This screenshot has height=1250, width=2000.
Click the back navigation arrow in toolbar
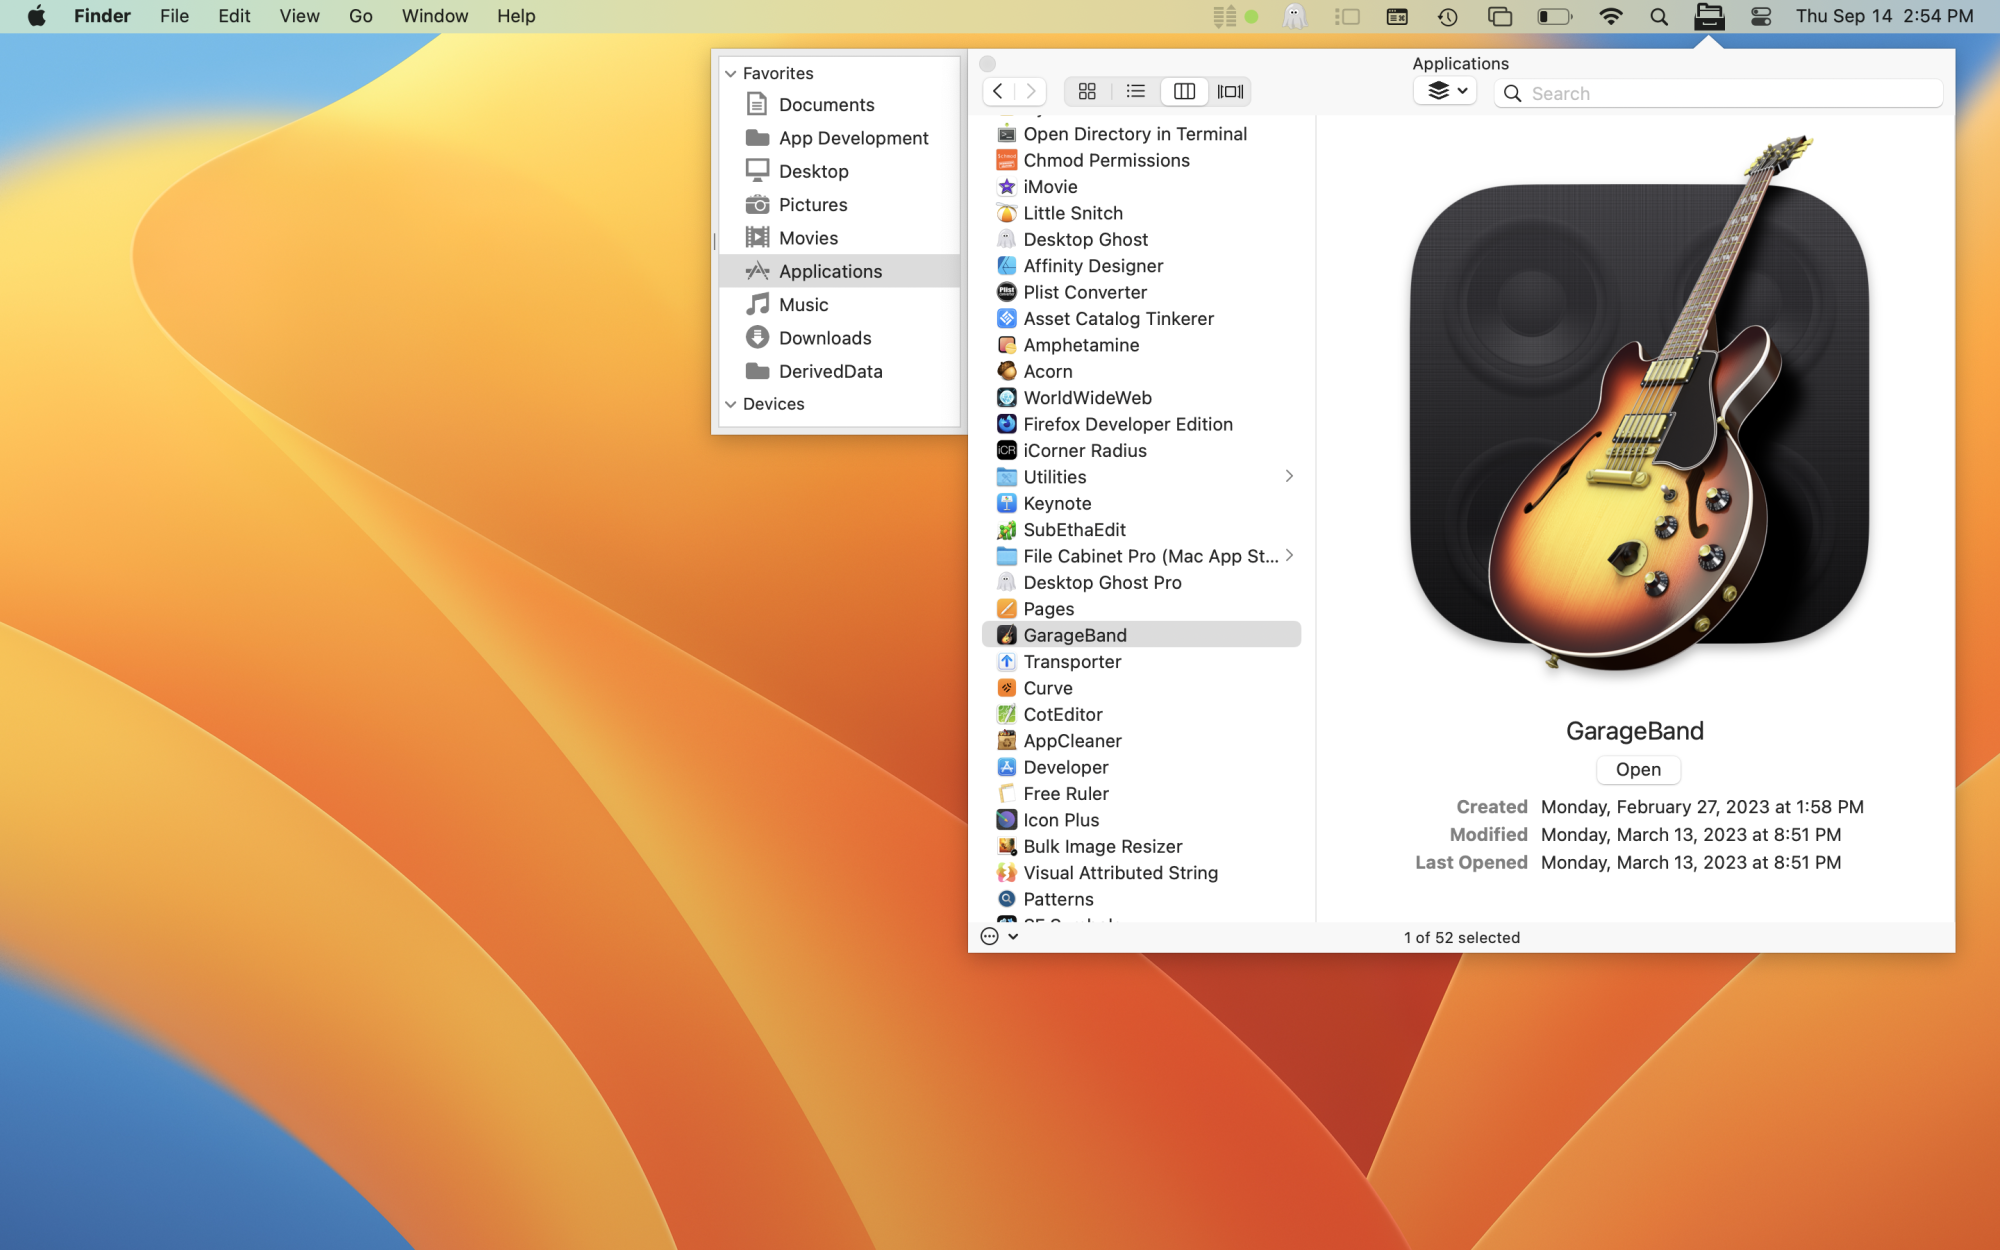point(998,91)
